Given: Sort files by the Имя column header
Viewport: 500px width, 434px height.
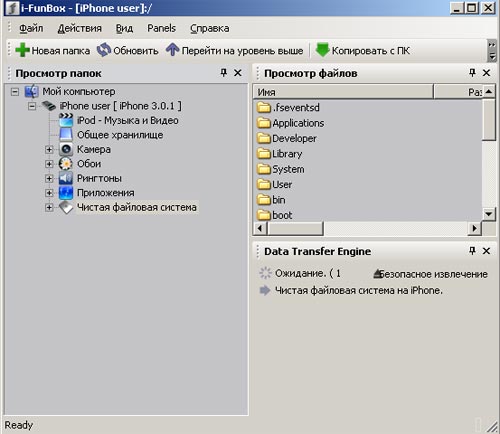Looking at the screenshot, I should (343, 92).
